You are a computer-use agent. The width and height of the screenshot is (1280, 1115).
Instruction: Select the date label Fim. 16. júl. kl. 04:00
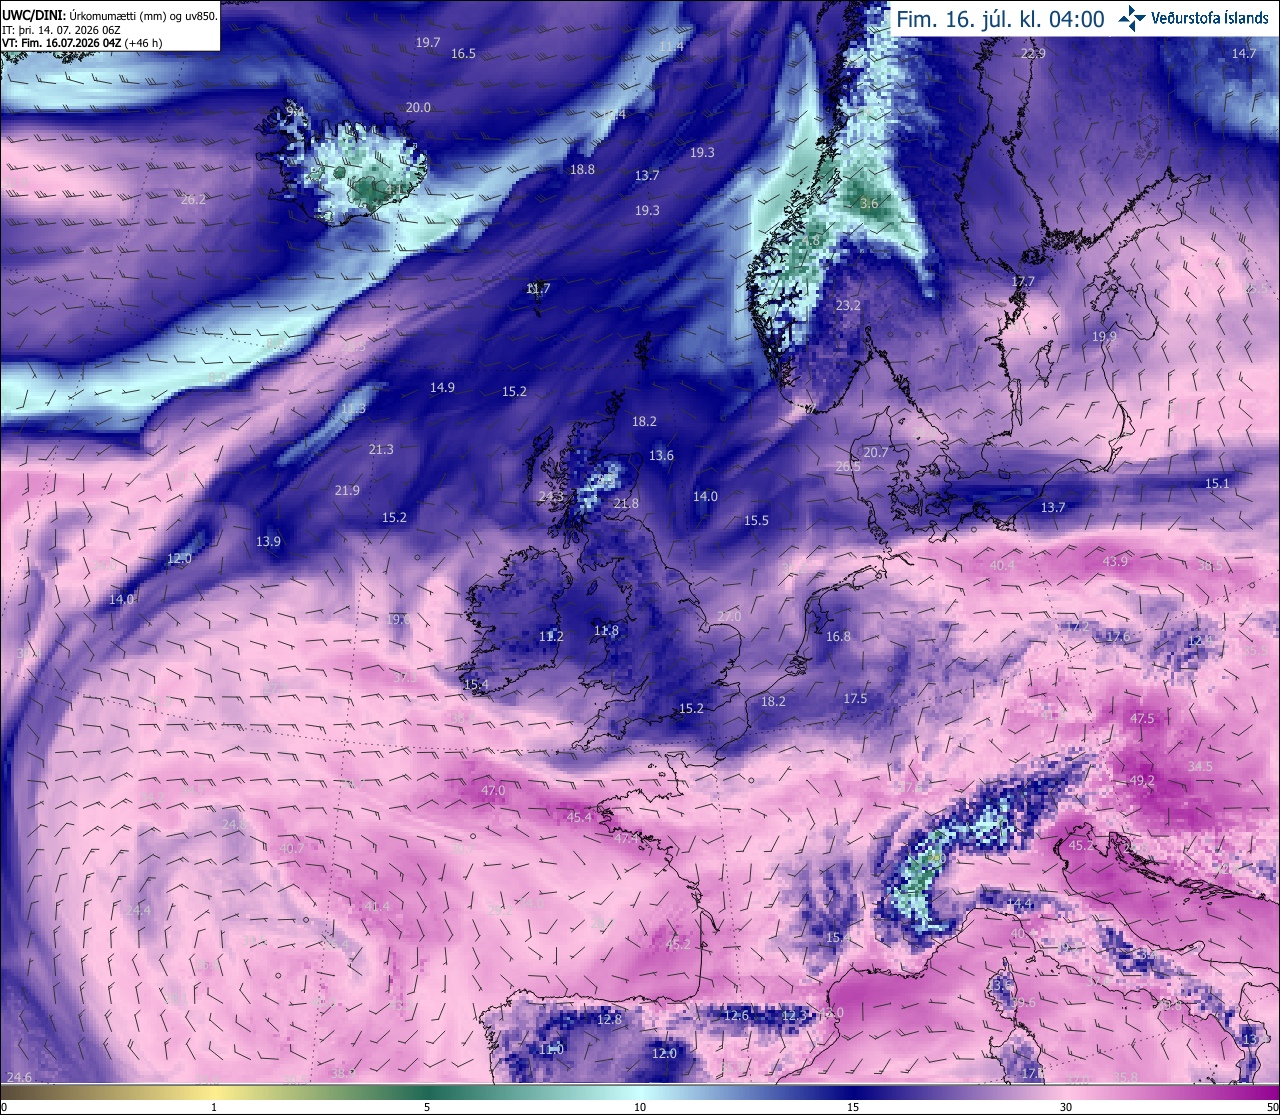tap(999, 19)
